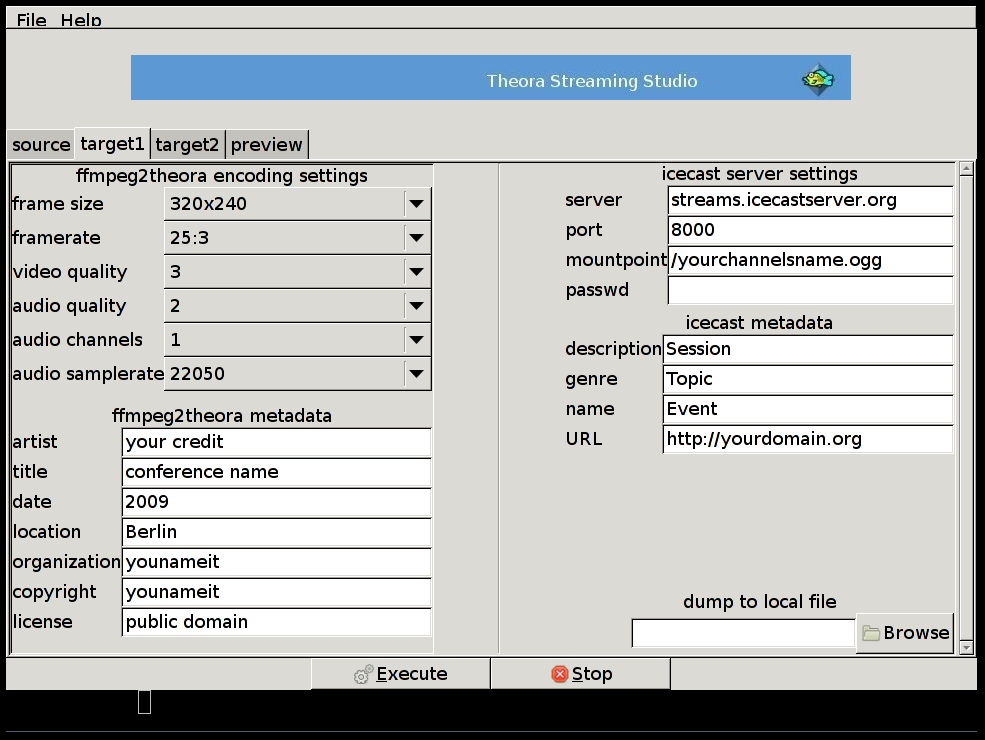Screen dimensions: 985x740
Task: Expand the audio samplerate dropdown
Action: click(x=416, y=374)
